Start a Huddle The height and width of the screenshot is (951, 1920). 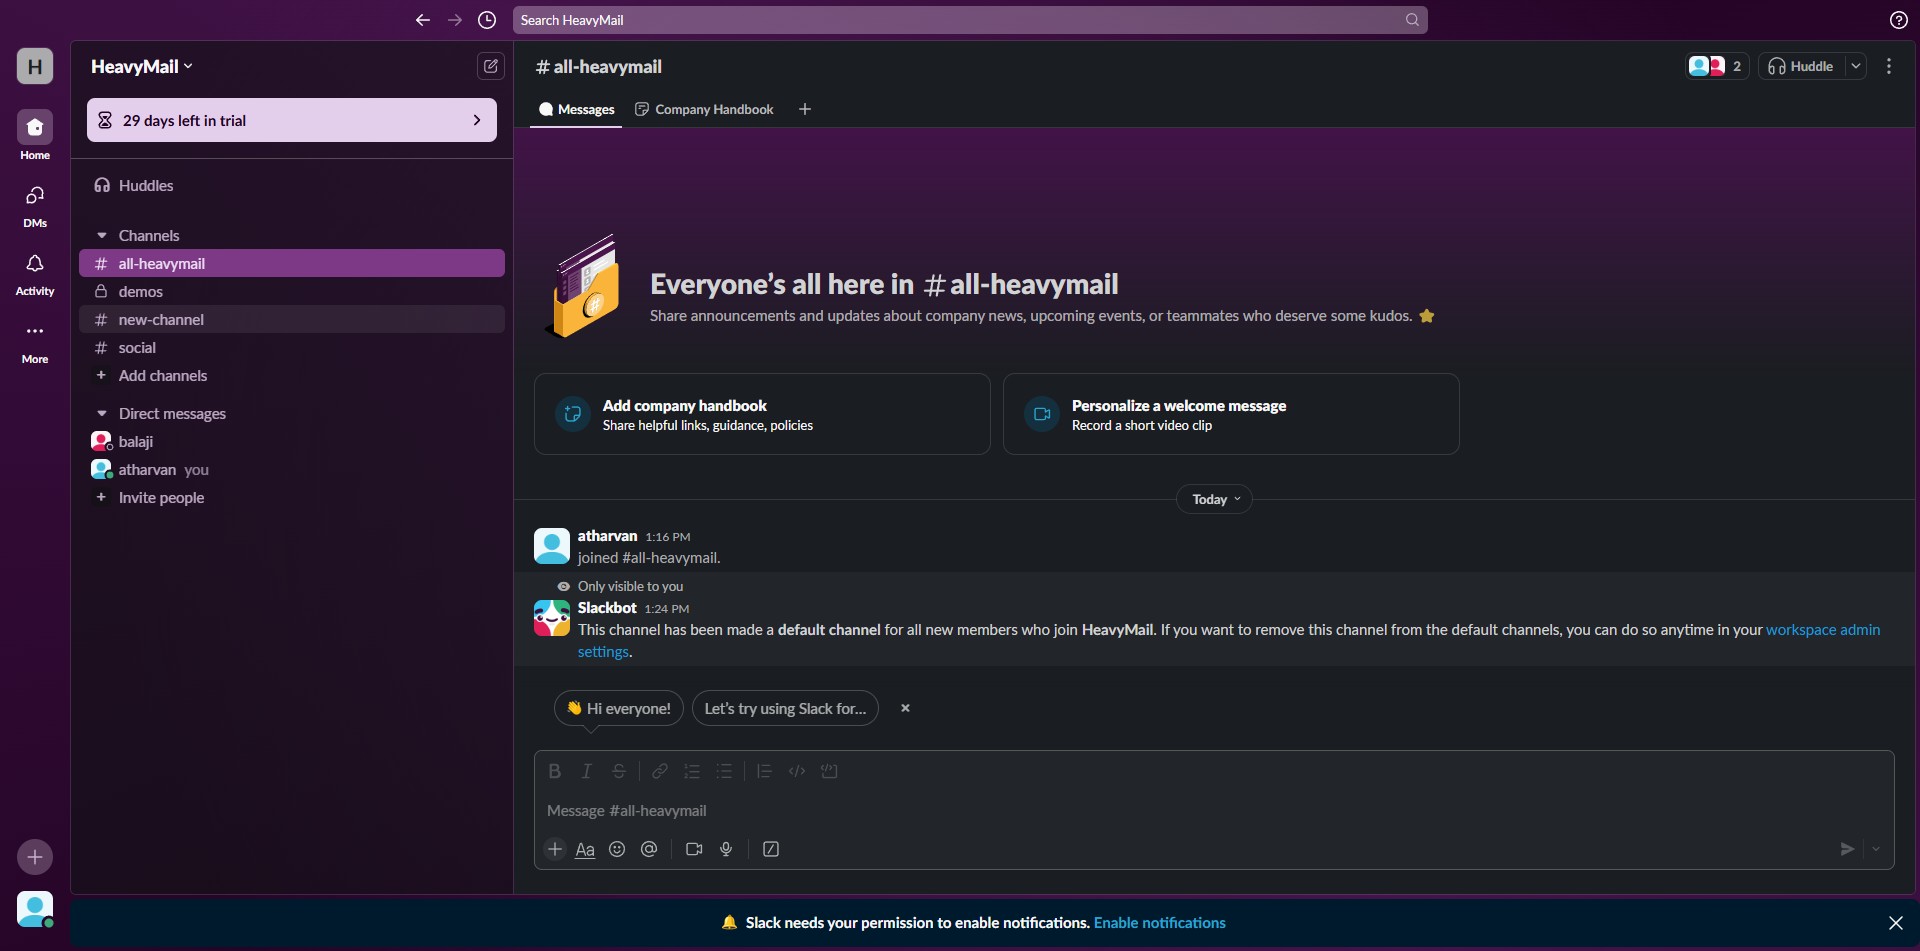tap(1801, 66)
